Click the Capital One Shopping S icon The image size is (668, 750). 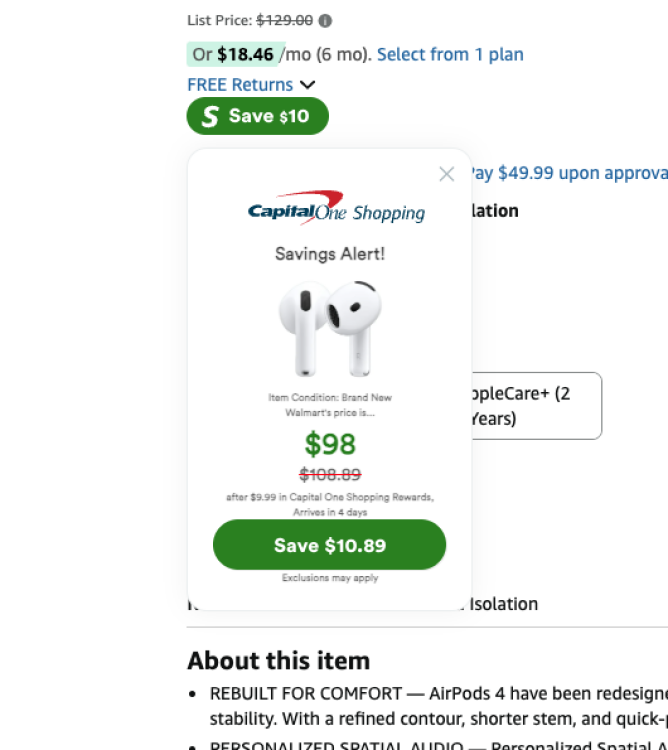(209, 117)
